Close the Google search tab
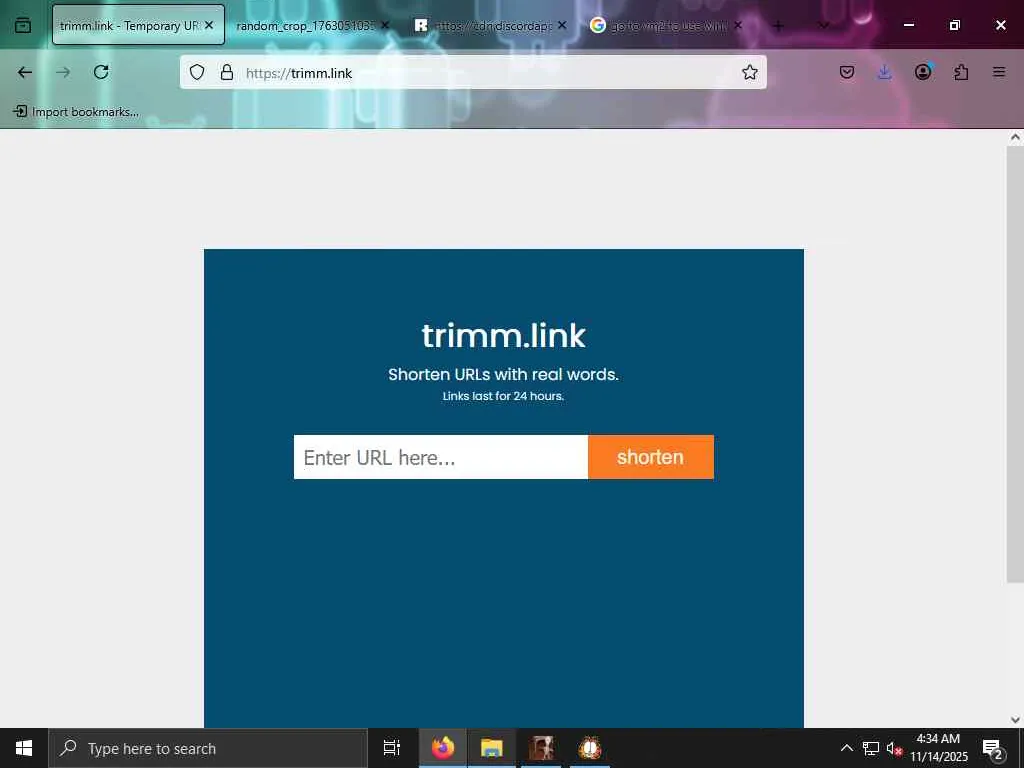Viewport: 1024px width, 768px height. tap(738, 25)
